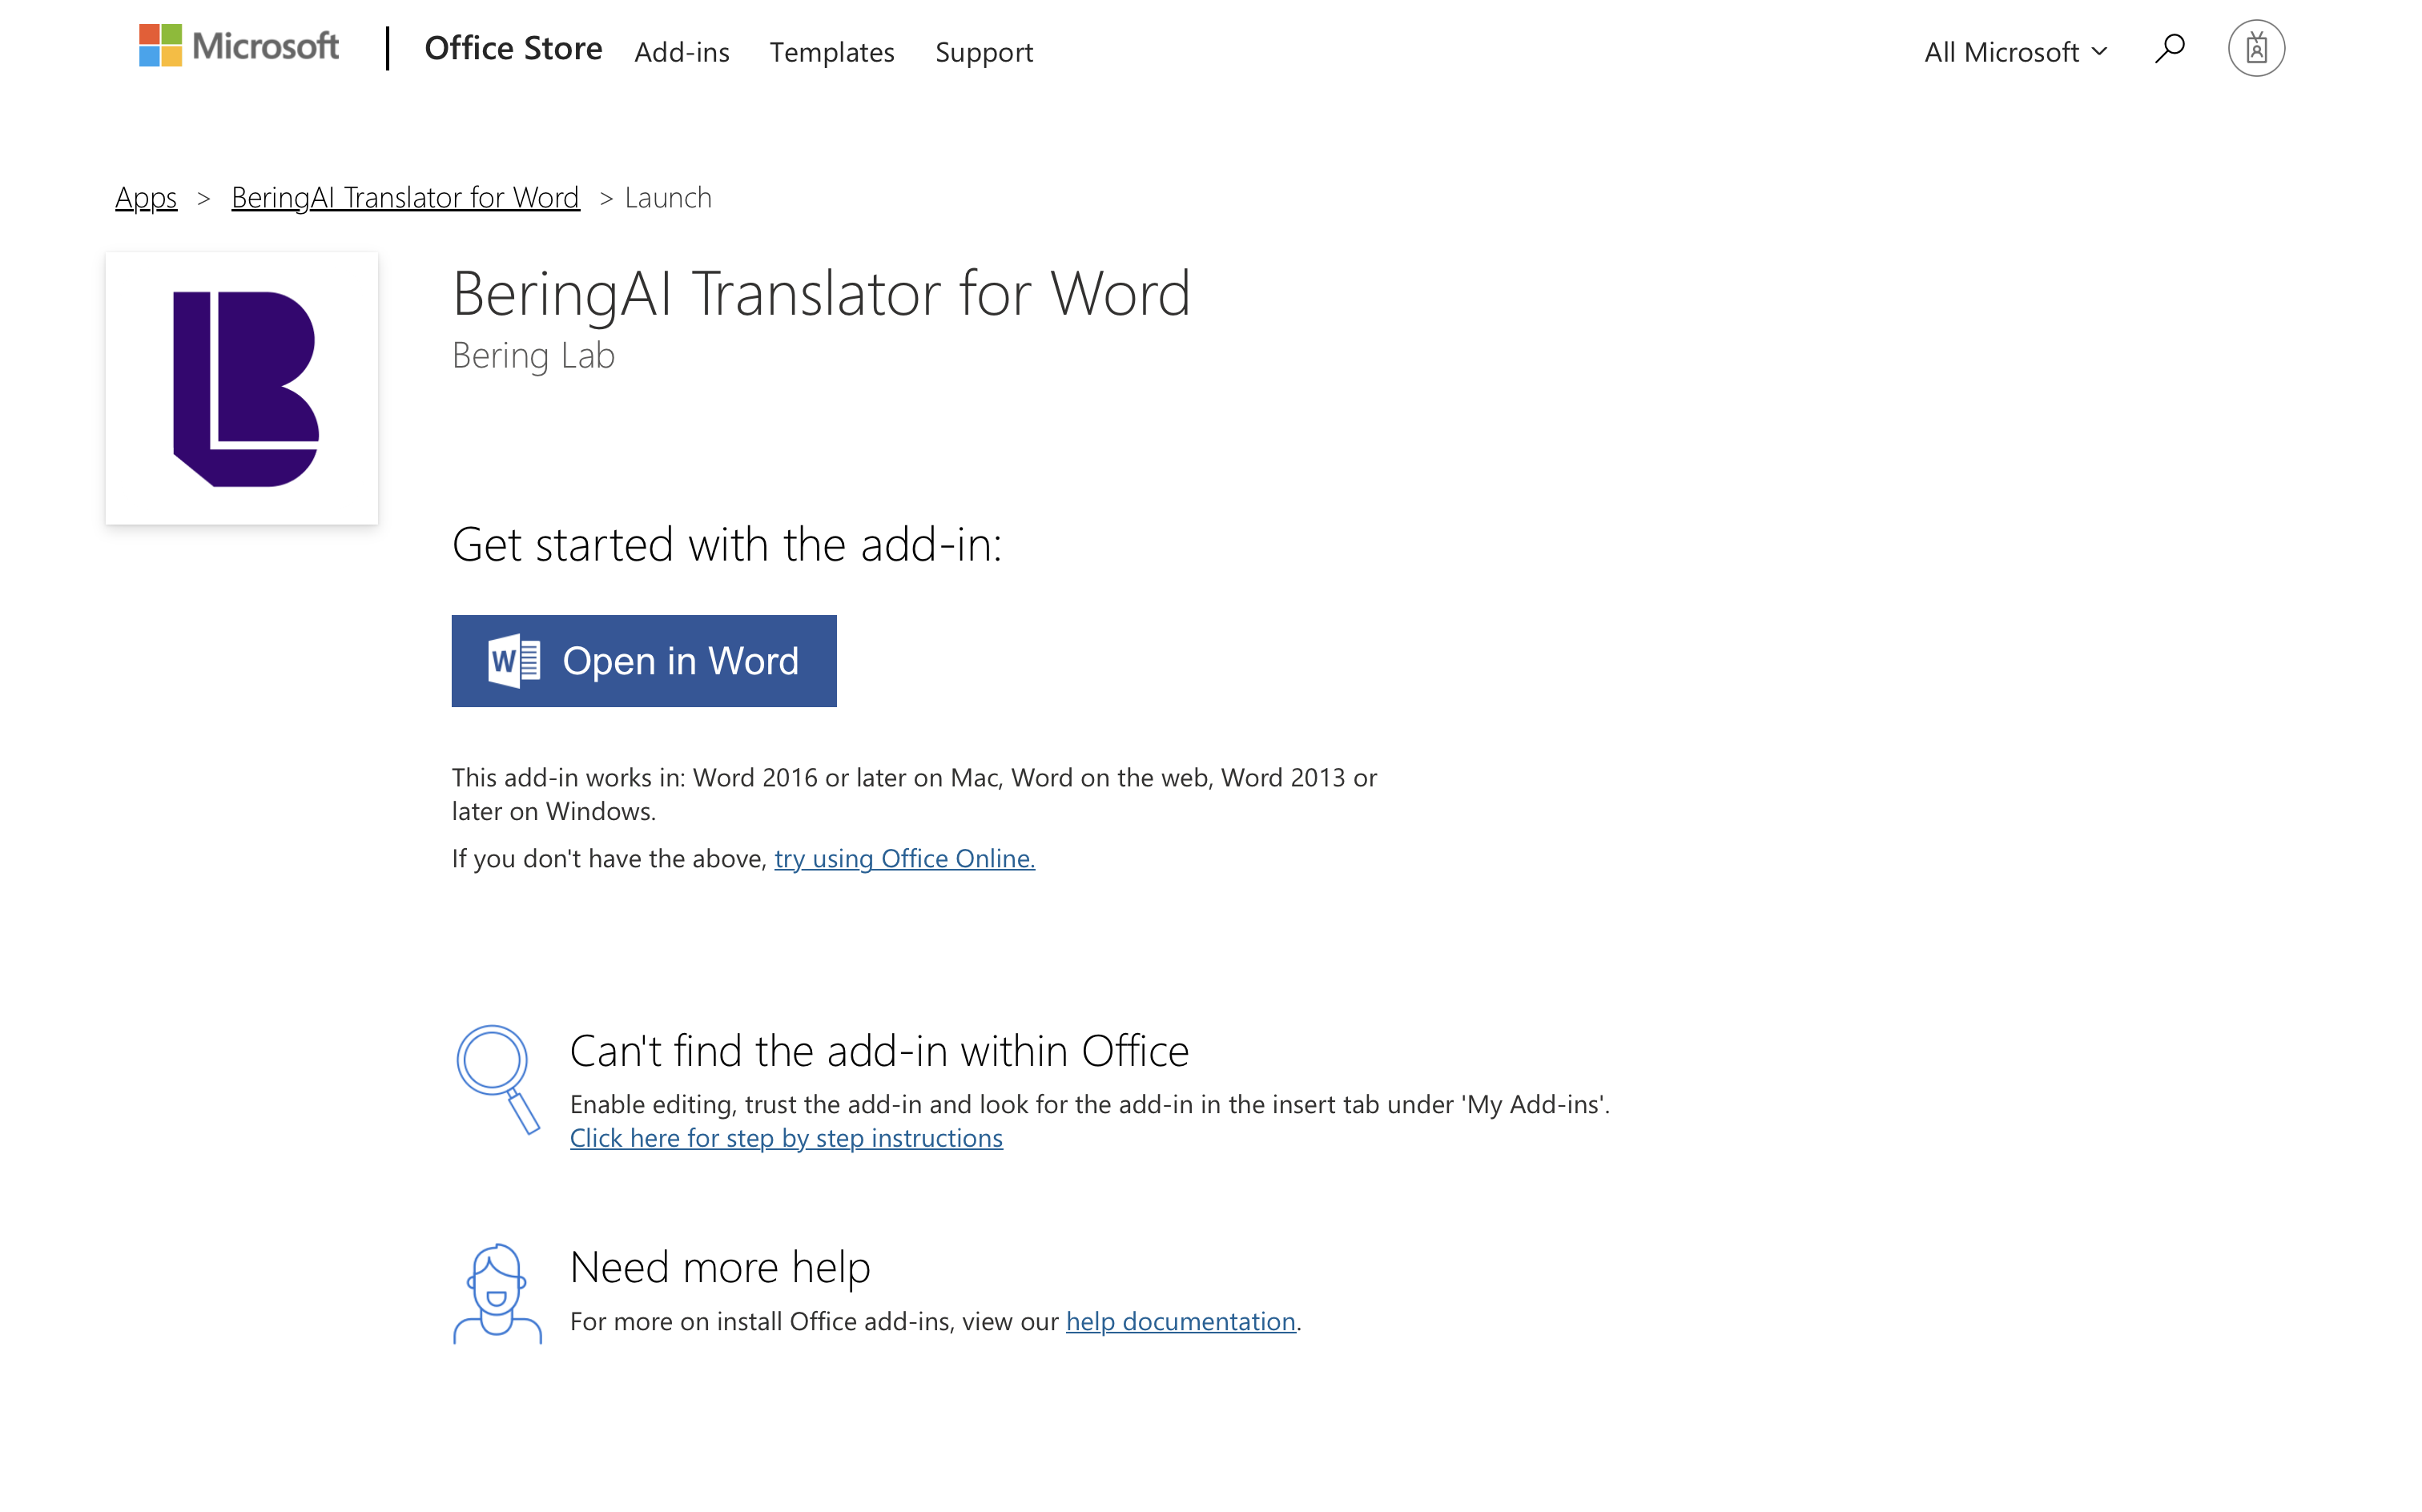Click the BeringAI Translator for Word heading
2422x1512 pixels.
[x=821, y=293]
